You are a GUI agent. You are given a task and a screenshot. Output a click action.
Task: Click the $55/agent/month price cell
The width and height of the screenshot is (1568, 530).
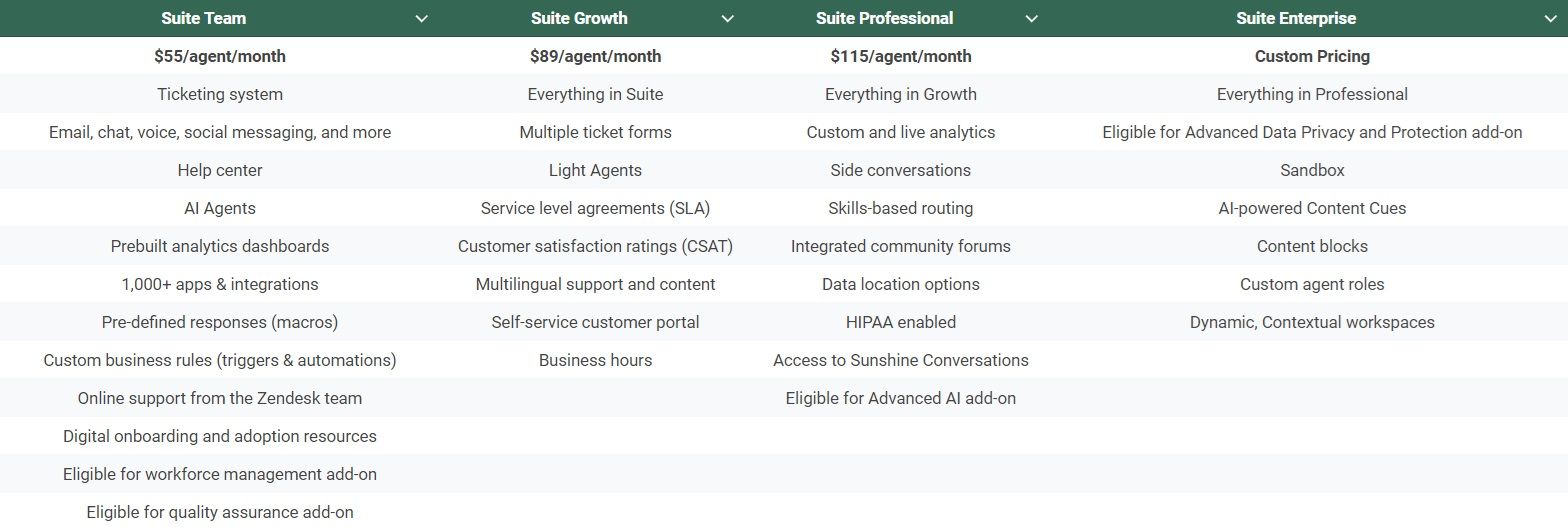[220, 56]
